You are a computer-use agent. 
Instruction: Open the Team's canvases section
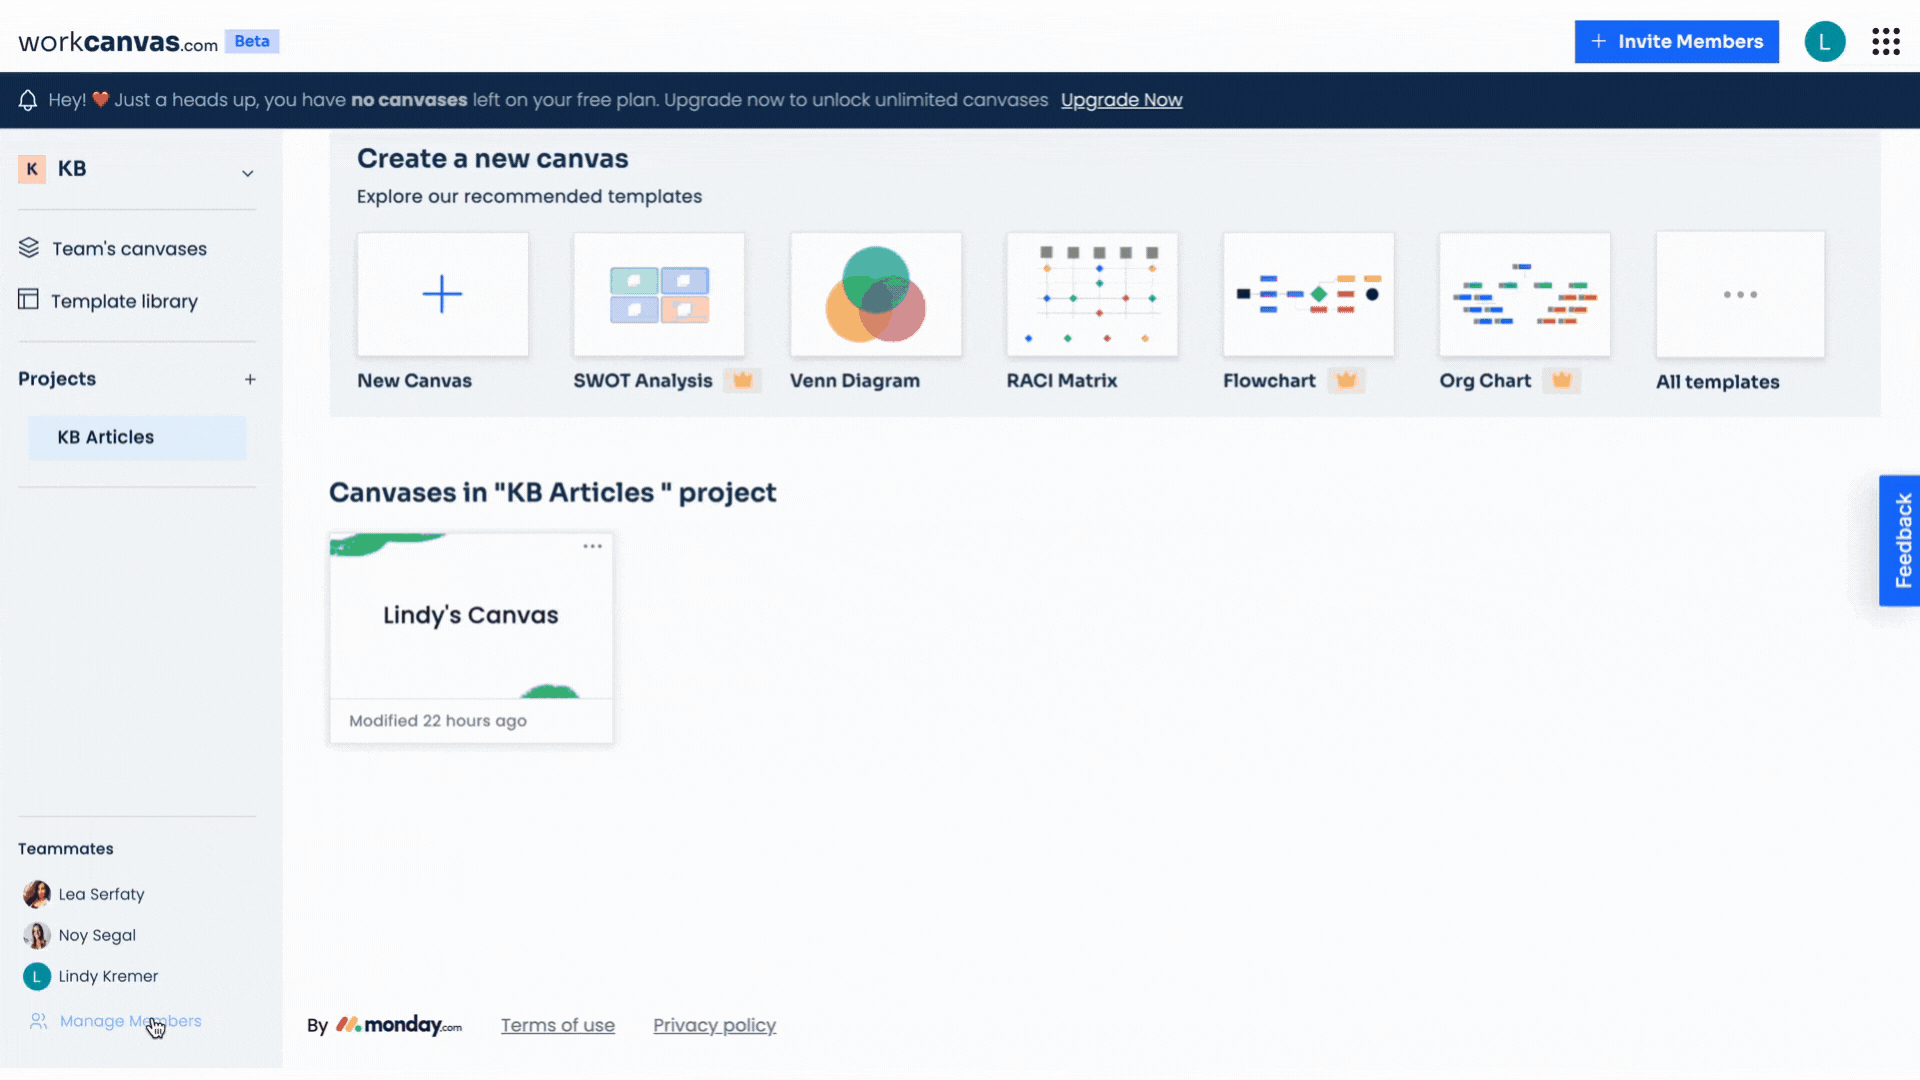tap(129, 248)
